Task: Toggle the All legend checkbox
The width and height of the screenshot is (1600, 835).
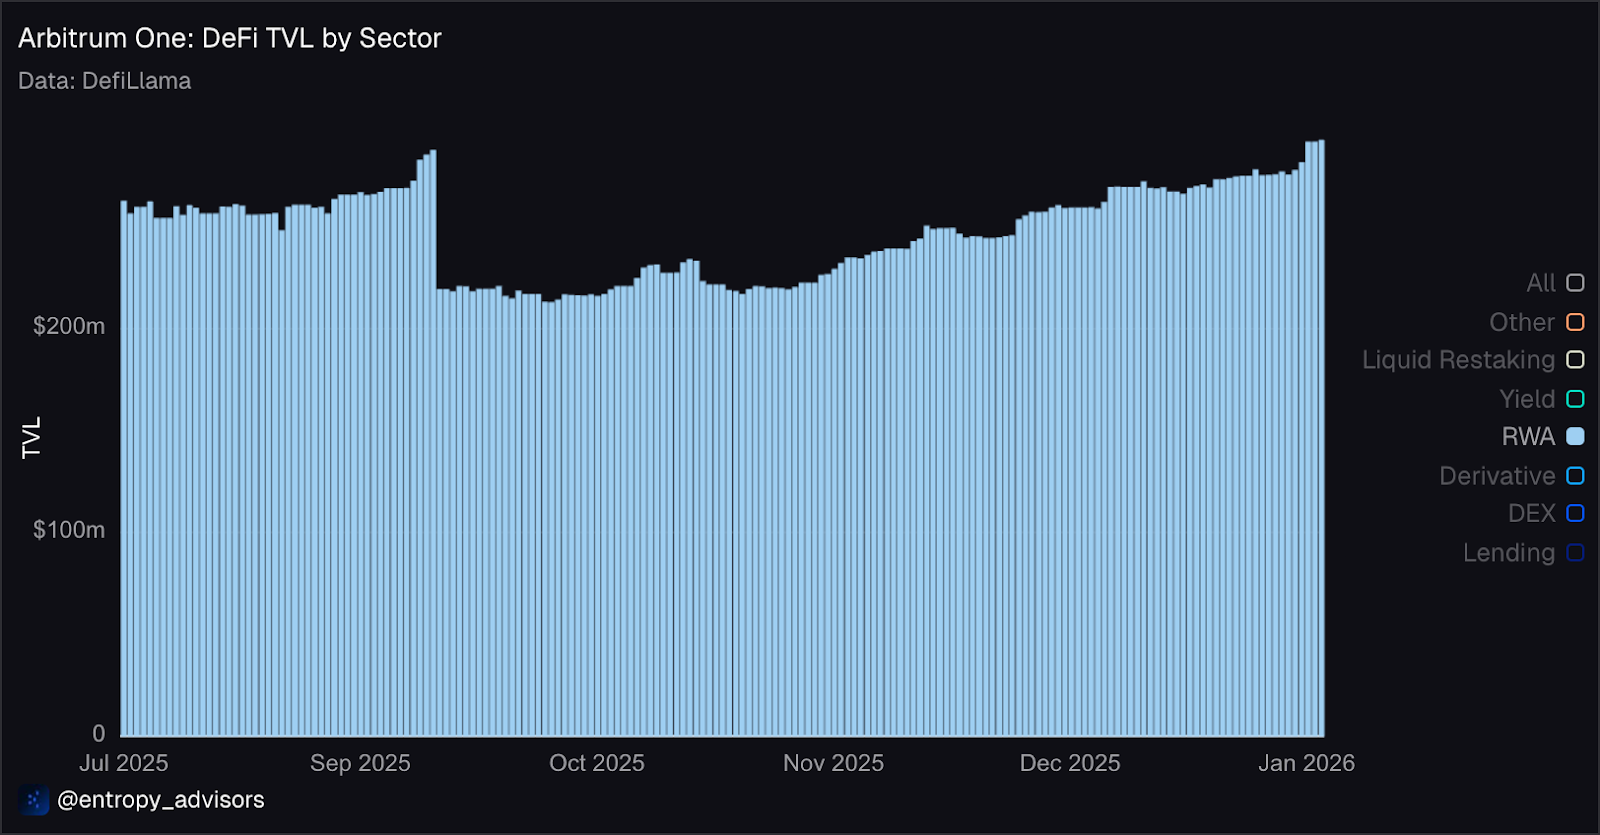Action: coord(1575,283)
